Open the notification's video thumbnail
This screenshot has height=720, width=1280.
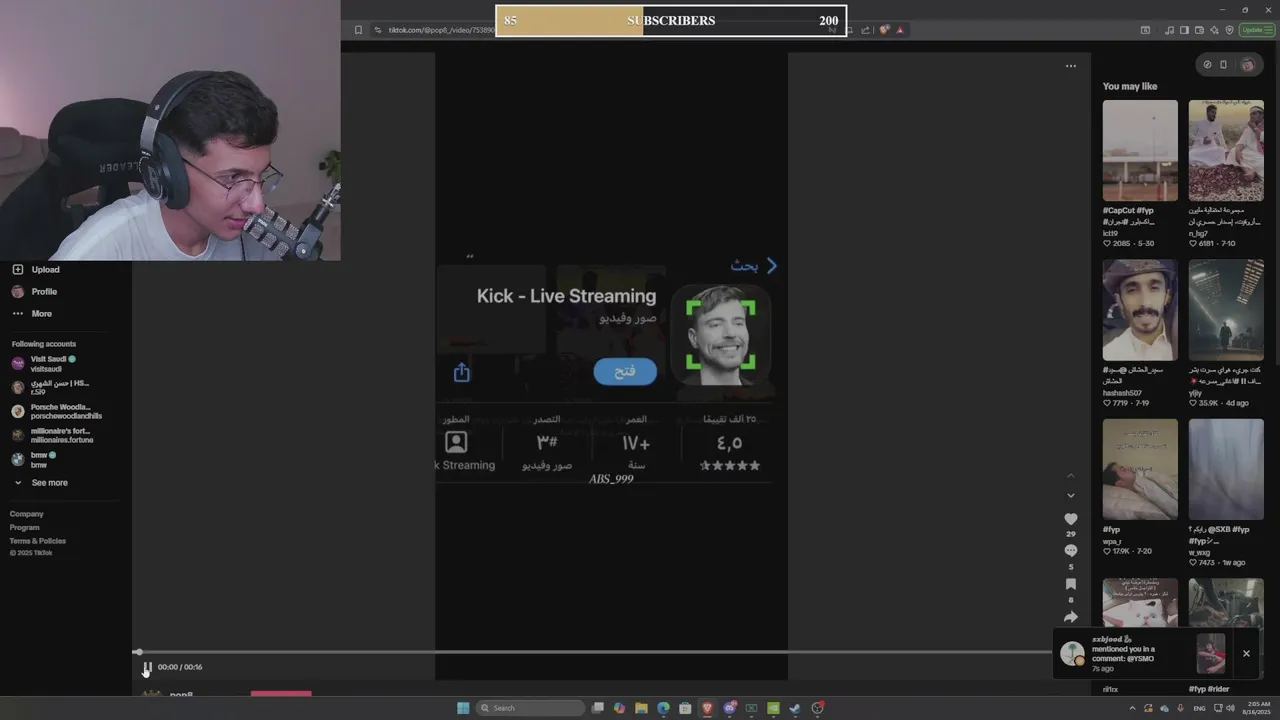1211,653
